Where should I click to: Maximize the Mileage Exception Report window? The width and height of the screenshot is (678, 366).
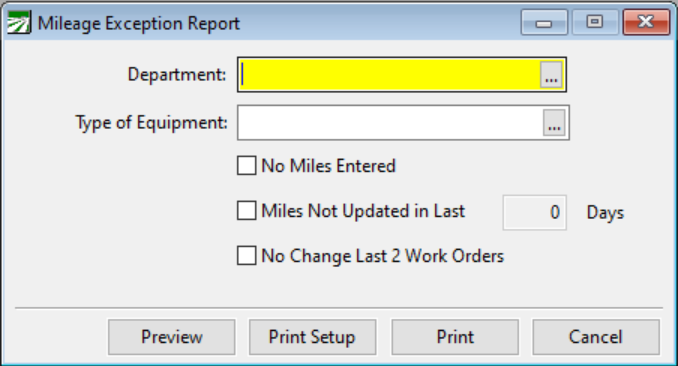coord(595,22)
